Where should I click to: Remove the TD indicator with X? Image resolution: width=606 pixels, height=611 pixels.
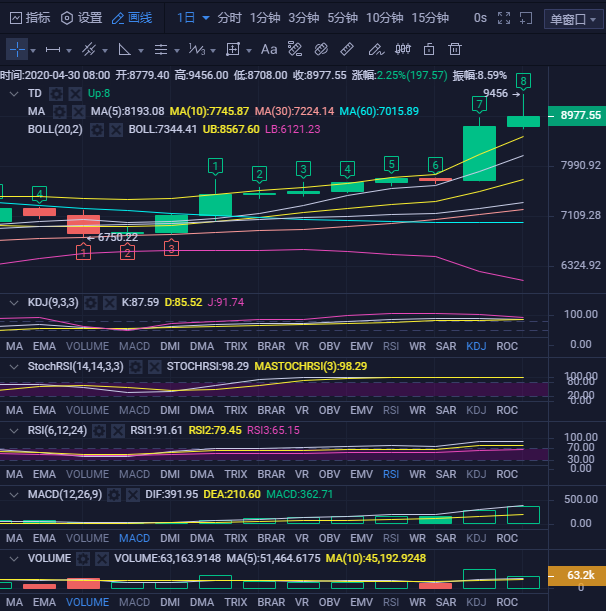75,94
